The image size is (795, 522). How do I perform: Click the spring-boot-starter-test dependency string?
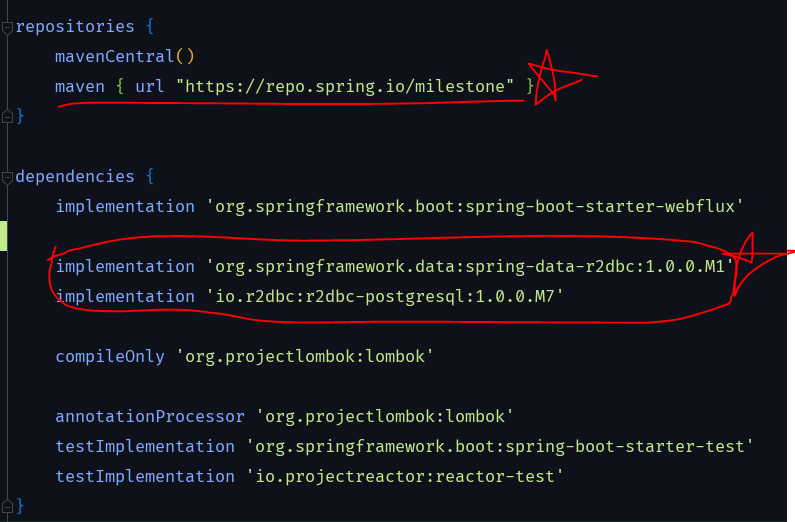click(x=499, y=446)
